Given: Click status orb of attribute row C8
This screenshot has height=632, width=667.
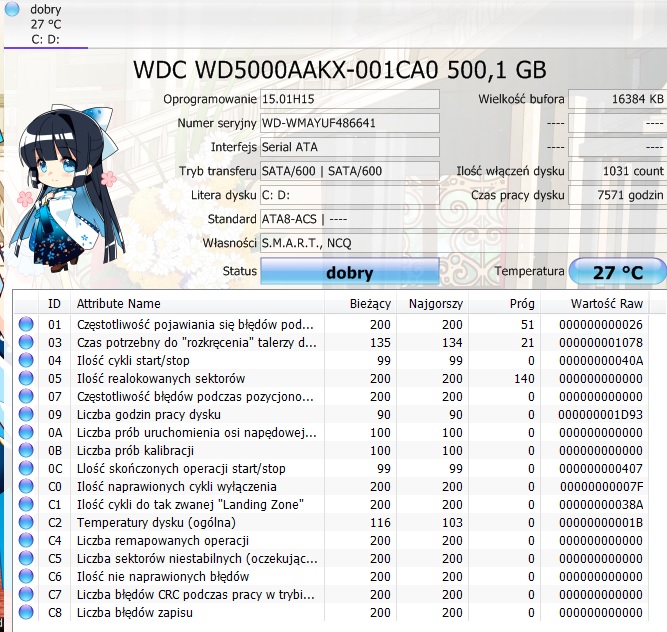Looking at the screenshot, I should 26,612.
